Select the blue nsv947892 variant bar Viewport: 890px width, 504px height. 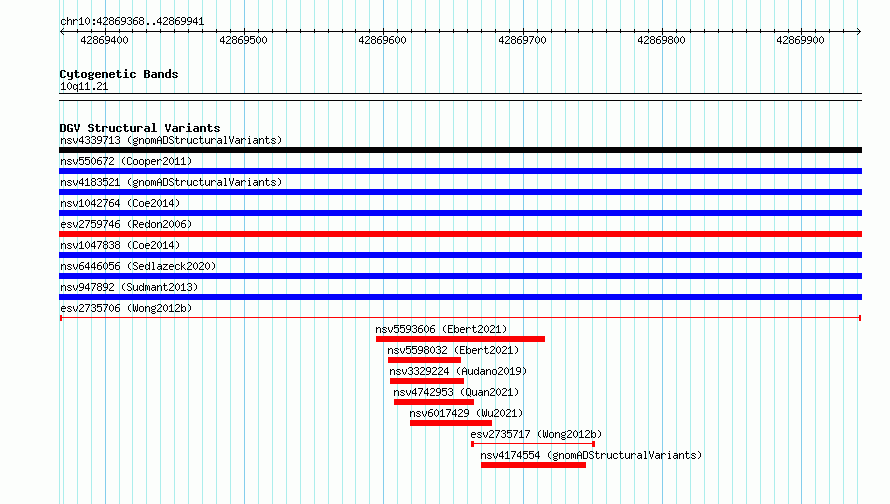coord(460,297)
